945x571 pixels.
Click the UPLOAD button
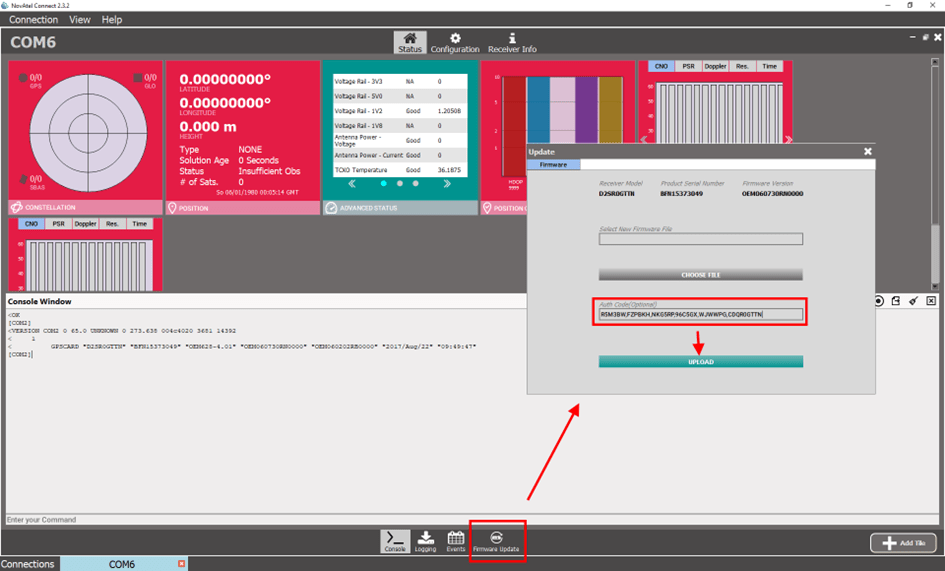(700, 361)
